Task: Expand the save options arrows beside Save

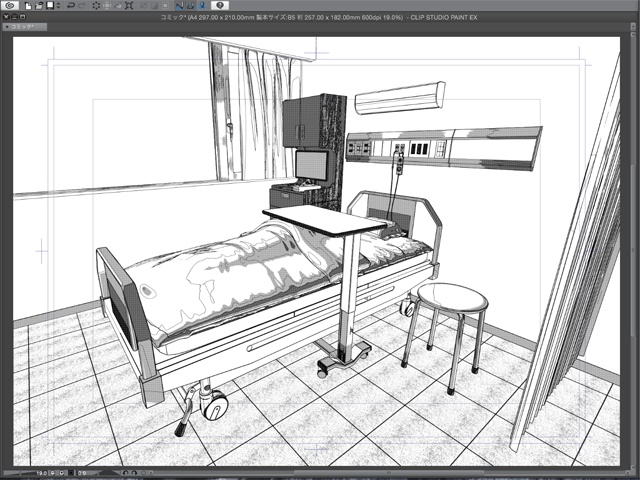Action: (58, 6)
